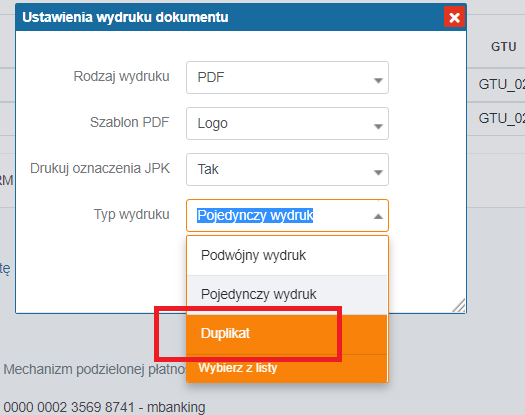The width and height of the screenshot is (525, 415).
Task: Click the PDF value in Rodzaj wydruku
Action: tap(211, 77)
